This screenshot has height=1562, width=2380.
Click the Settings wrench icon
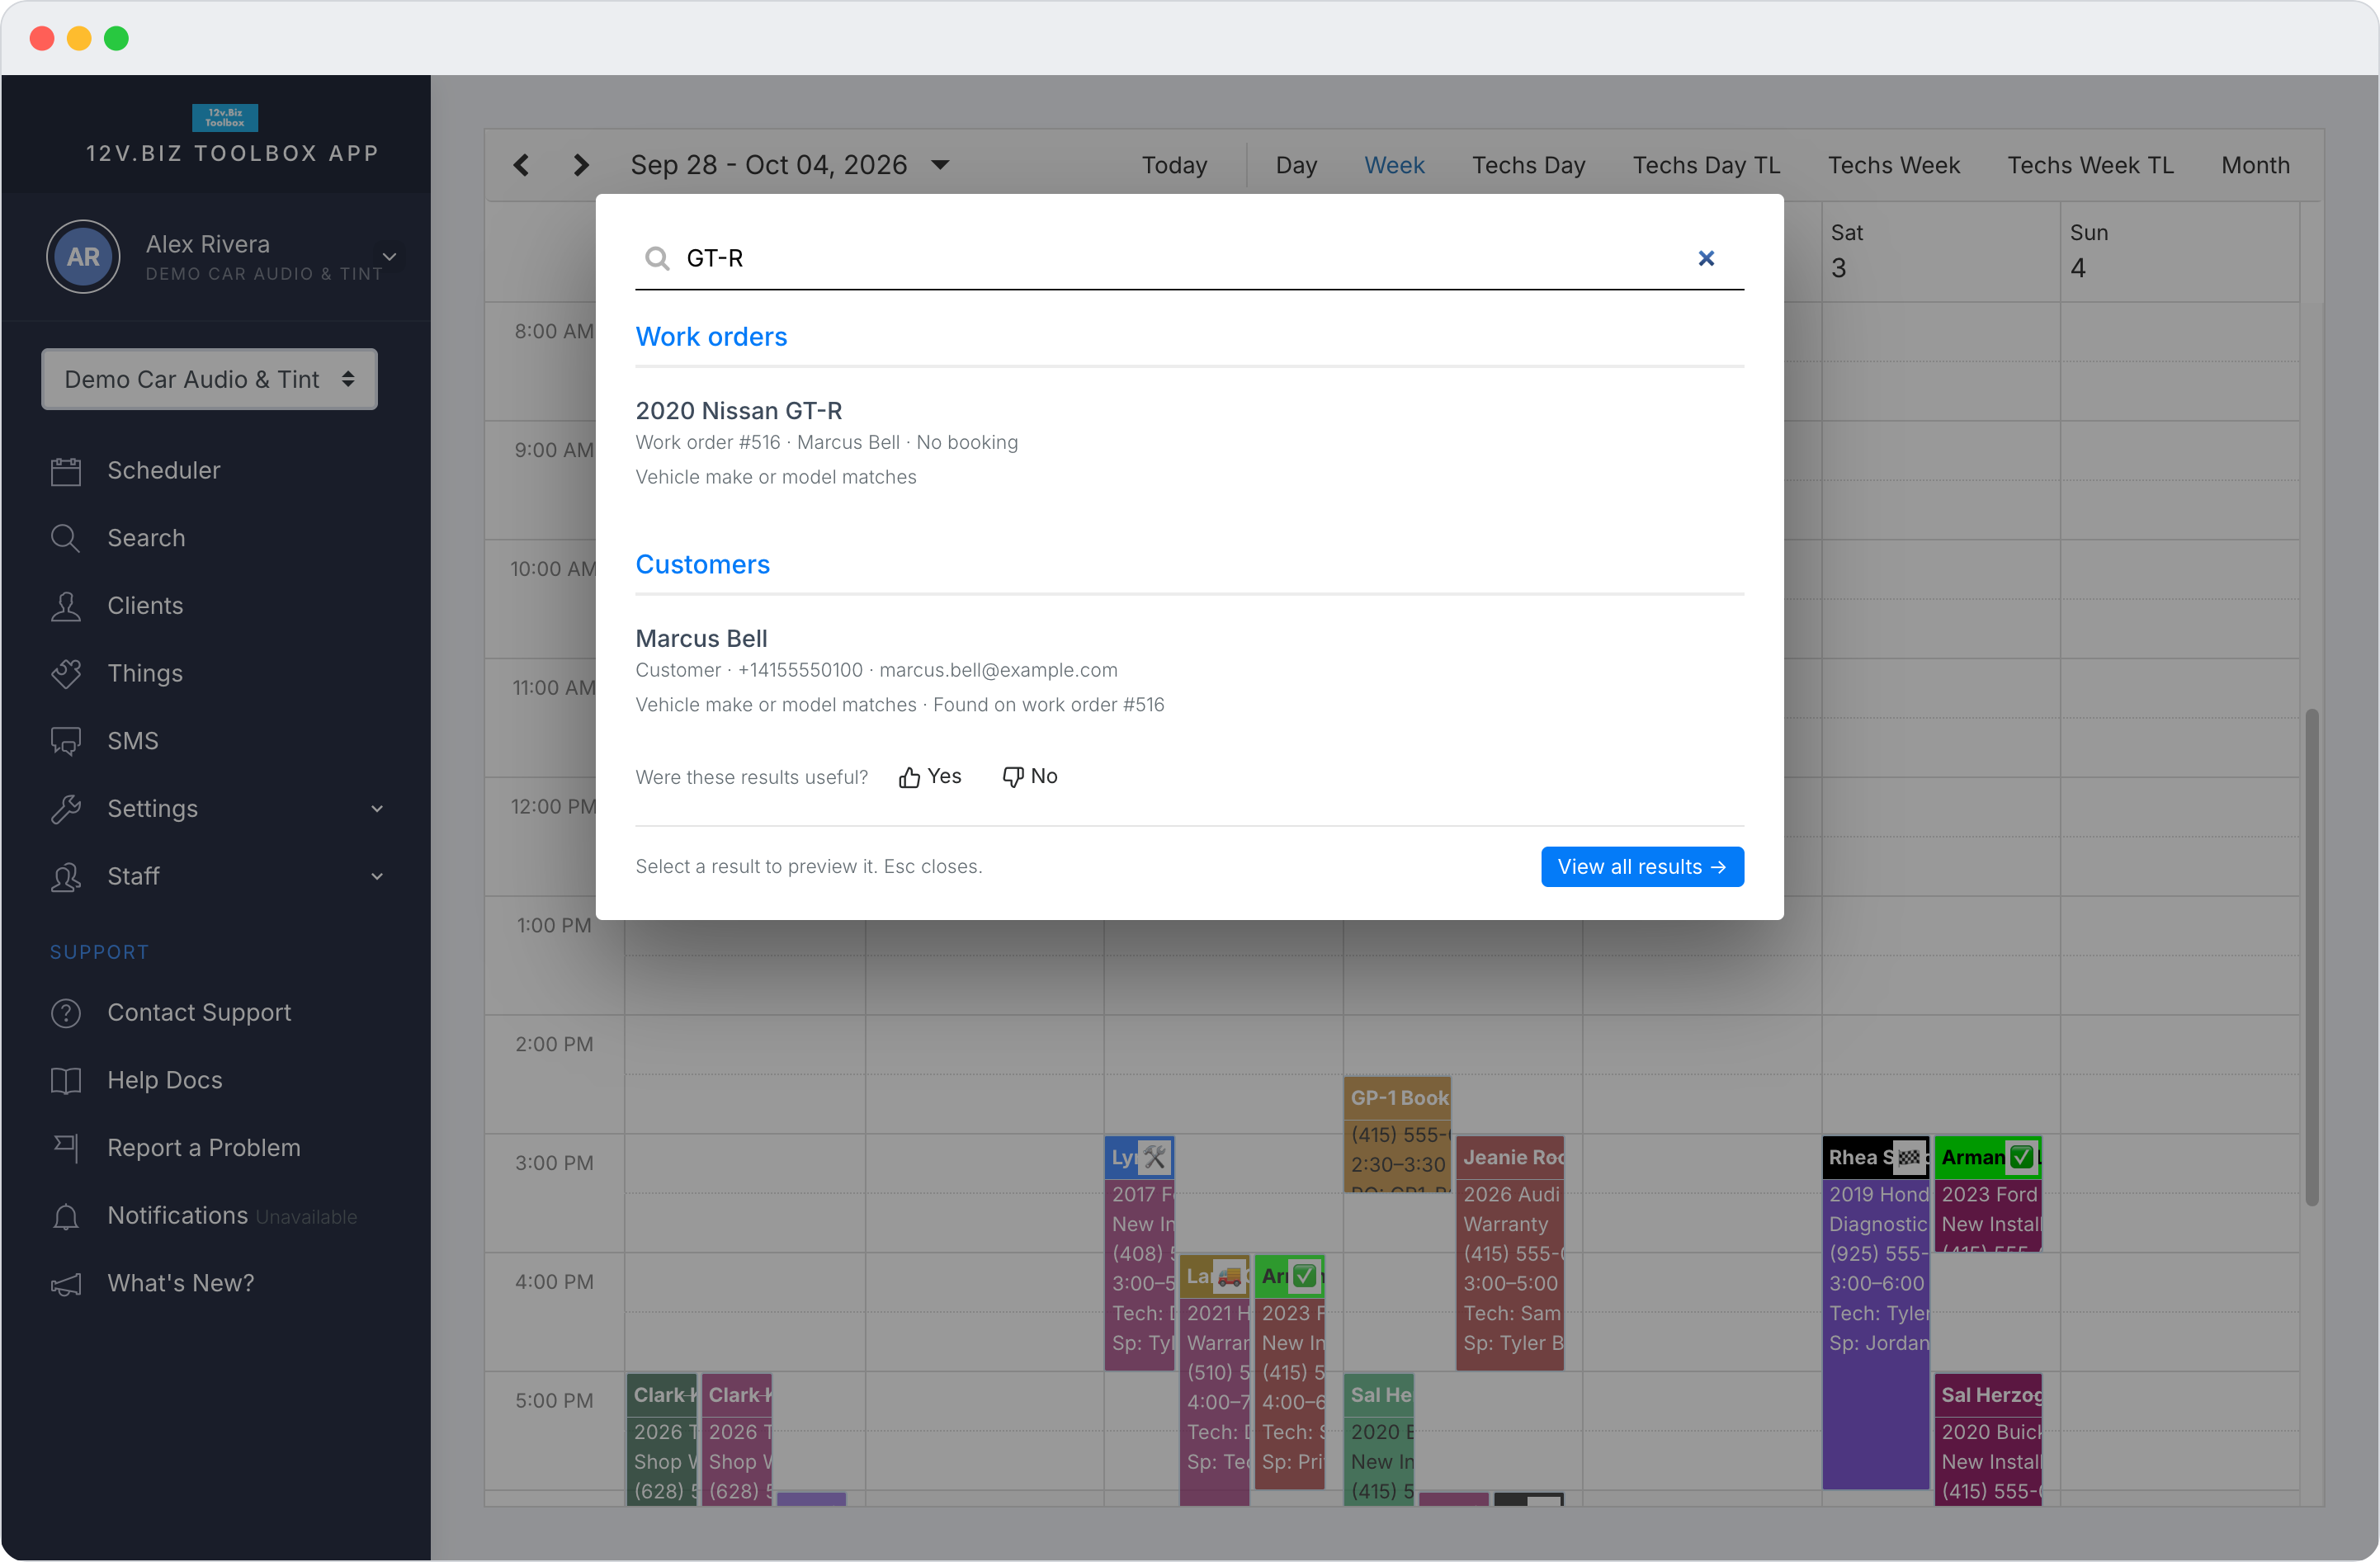point(66,809)
